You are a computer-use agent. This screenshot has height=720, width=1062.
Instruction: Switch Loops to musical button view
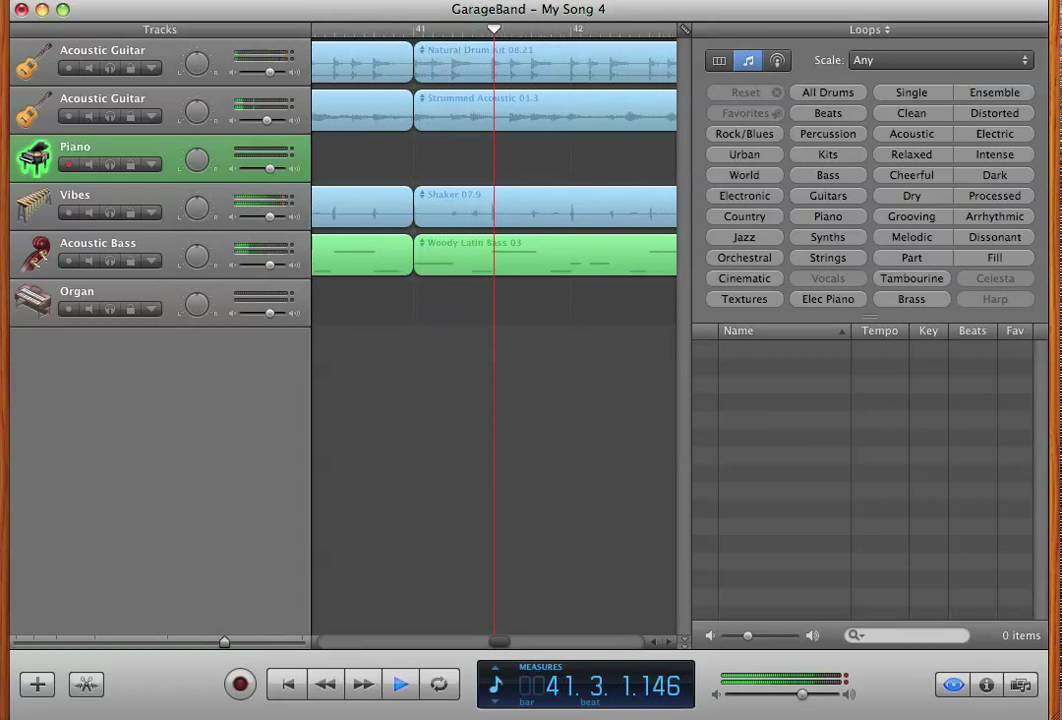coord(748,60)
